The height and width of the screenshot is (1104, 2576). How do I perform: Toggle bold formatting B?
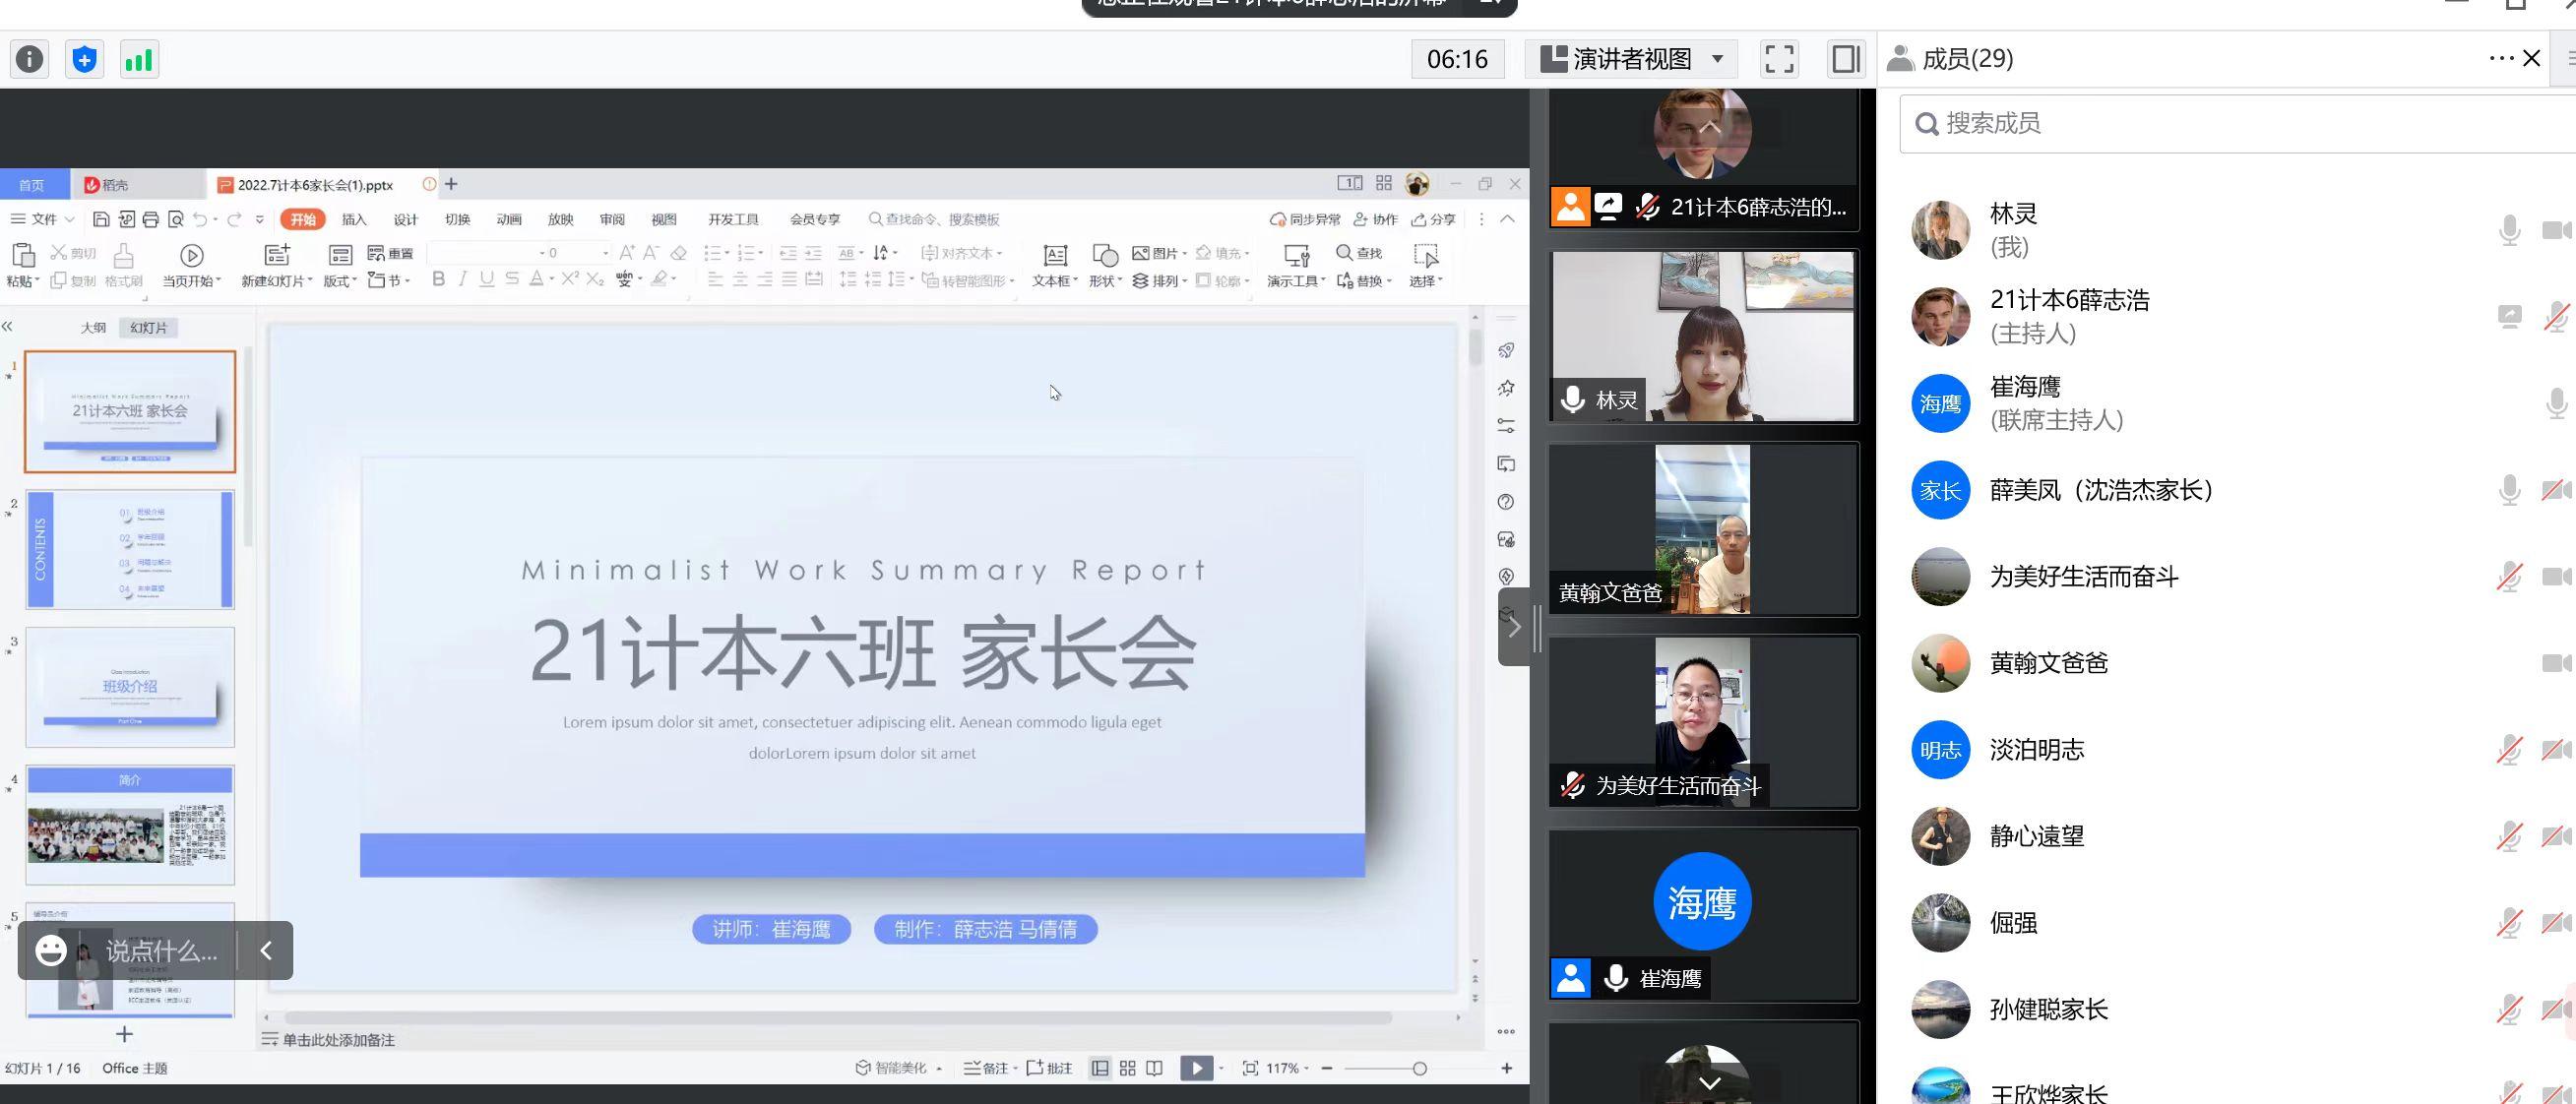pos(438,279)
